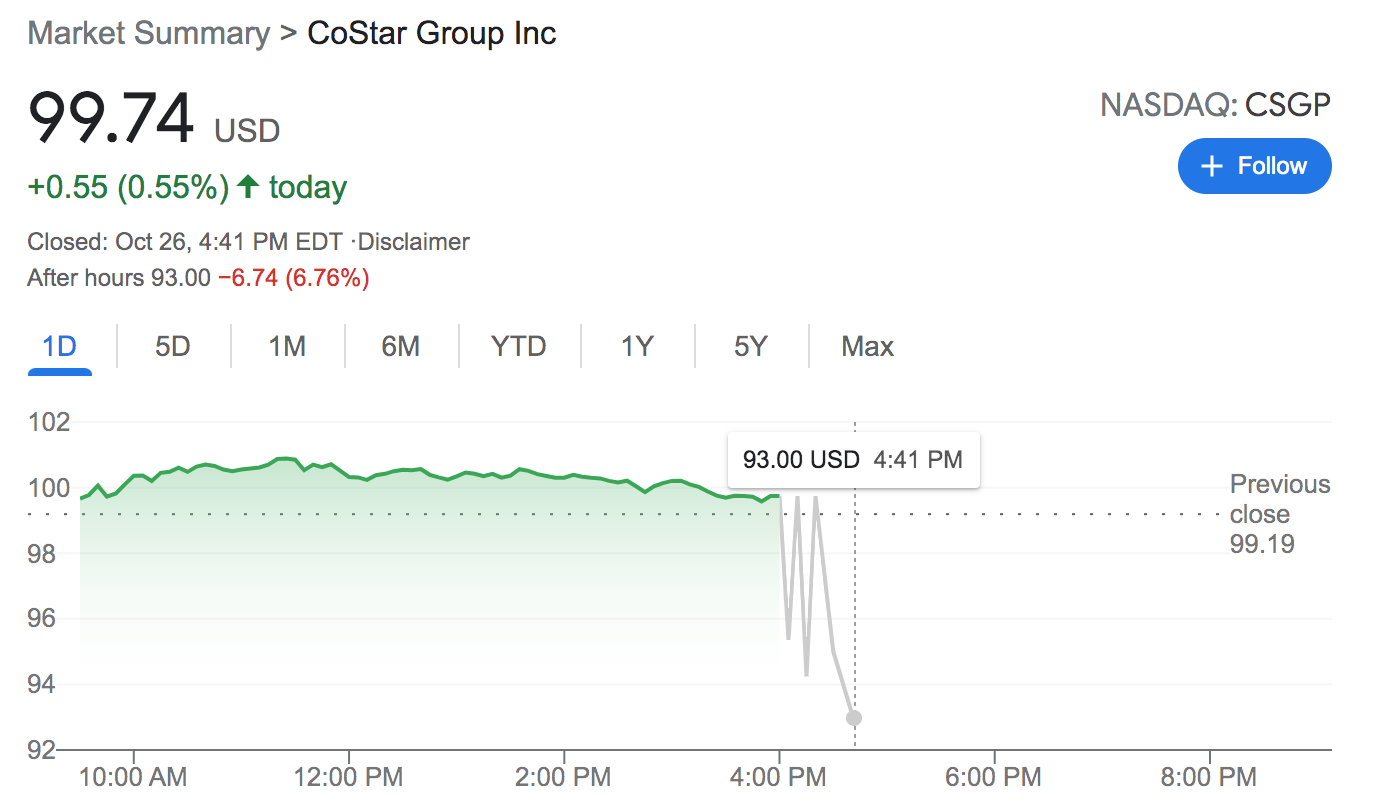Go back to Market Summary breadcrumb
Image resolution: width=1390 pixels, height=804 pixels.
pos(149,33)
